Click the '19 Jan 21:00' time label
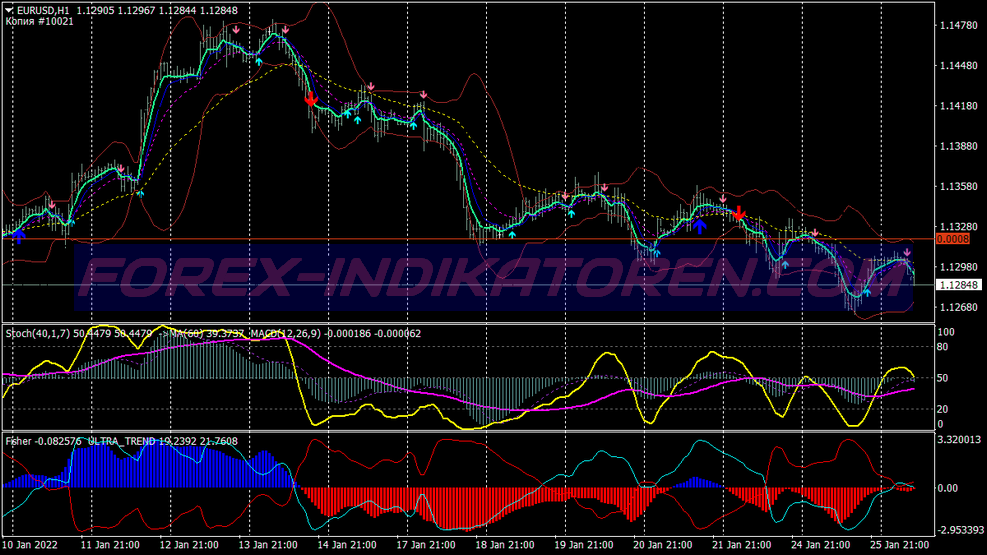The image size is (987, 555). click(584, 545)
